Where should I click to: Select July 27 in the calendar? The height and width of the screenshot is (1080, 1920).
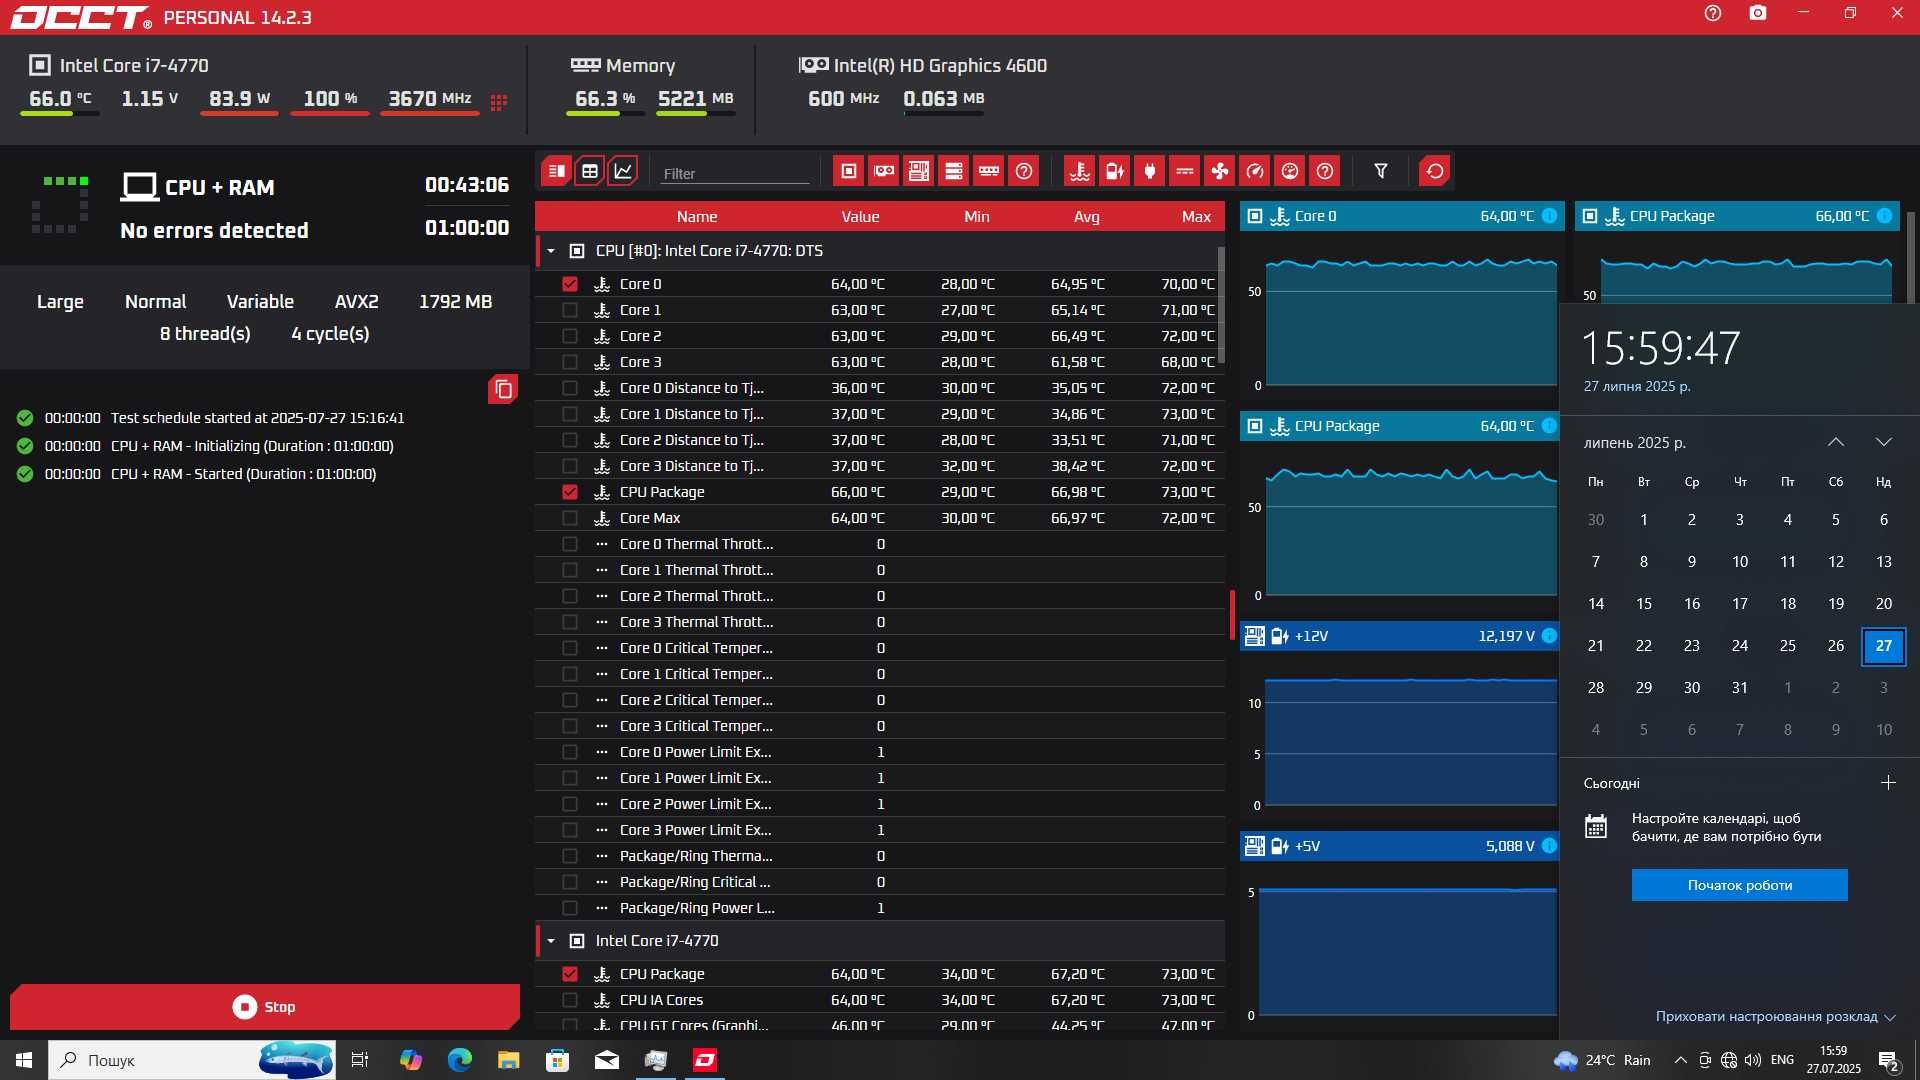point(1884,646)
